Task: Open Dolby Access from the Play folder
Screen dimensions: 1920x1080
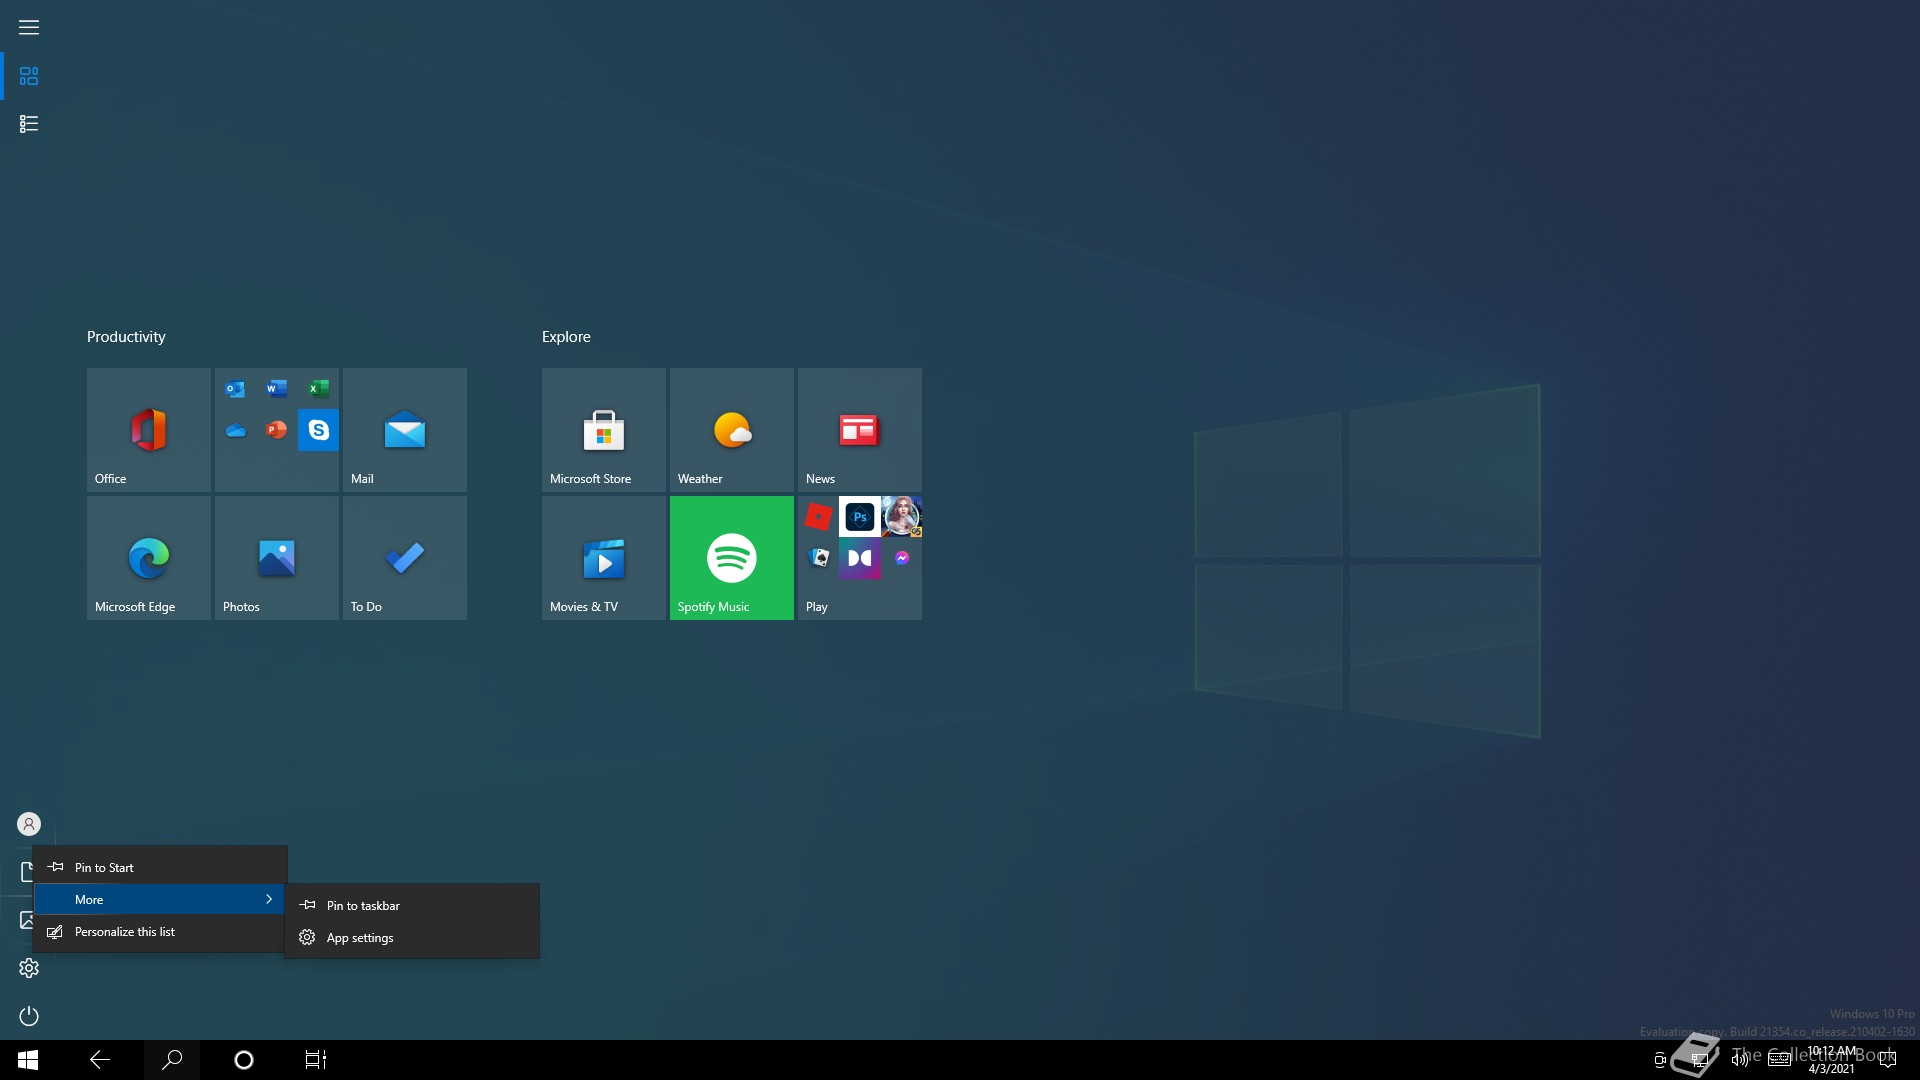Action: point(860,558)
